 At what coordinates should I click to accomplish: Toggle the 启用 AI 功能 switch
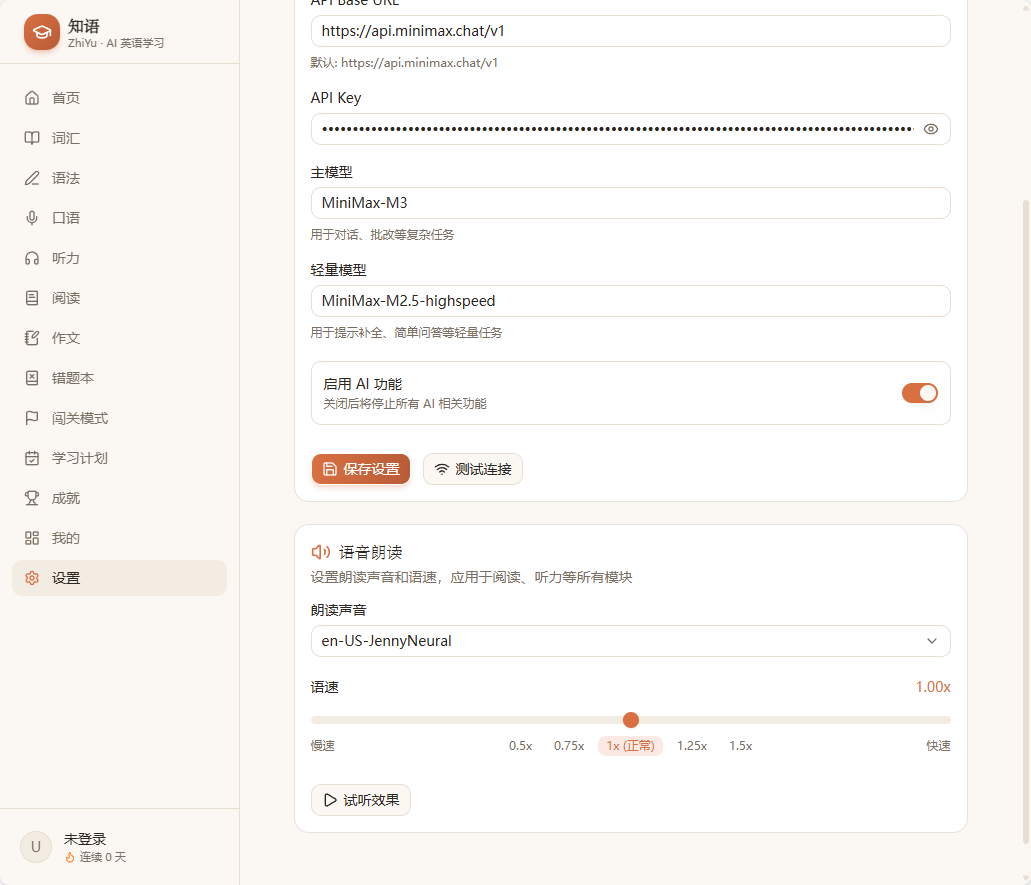coord(919,393)
